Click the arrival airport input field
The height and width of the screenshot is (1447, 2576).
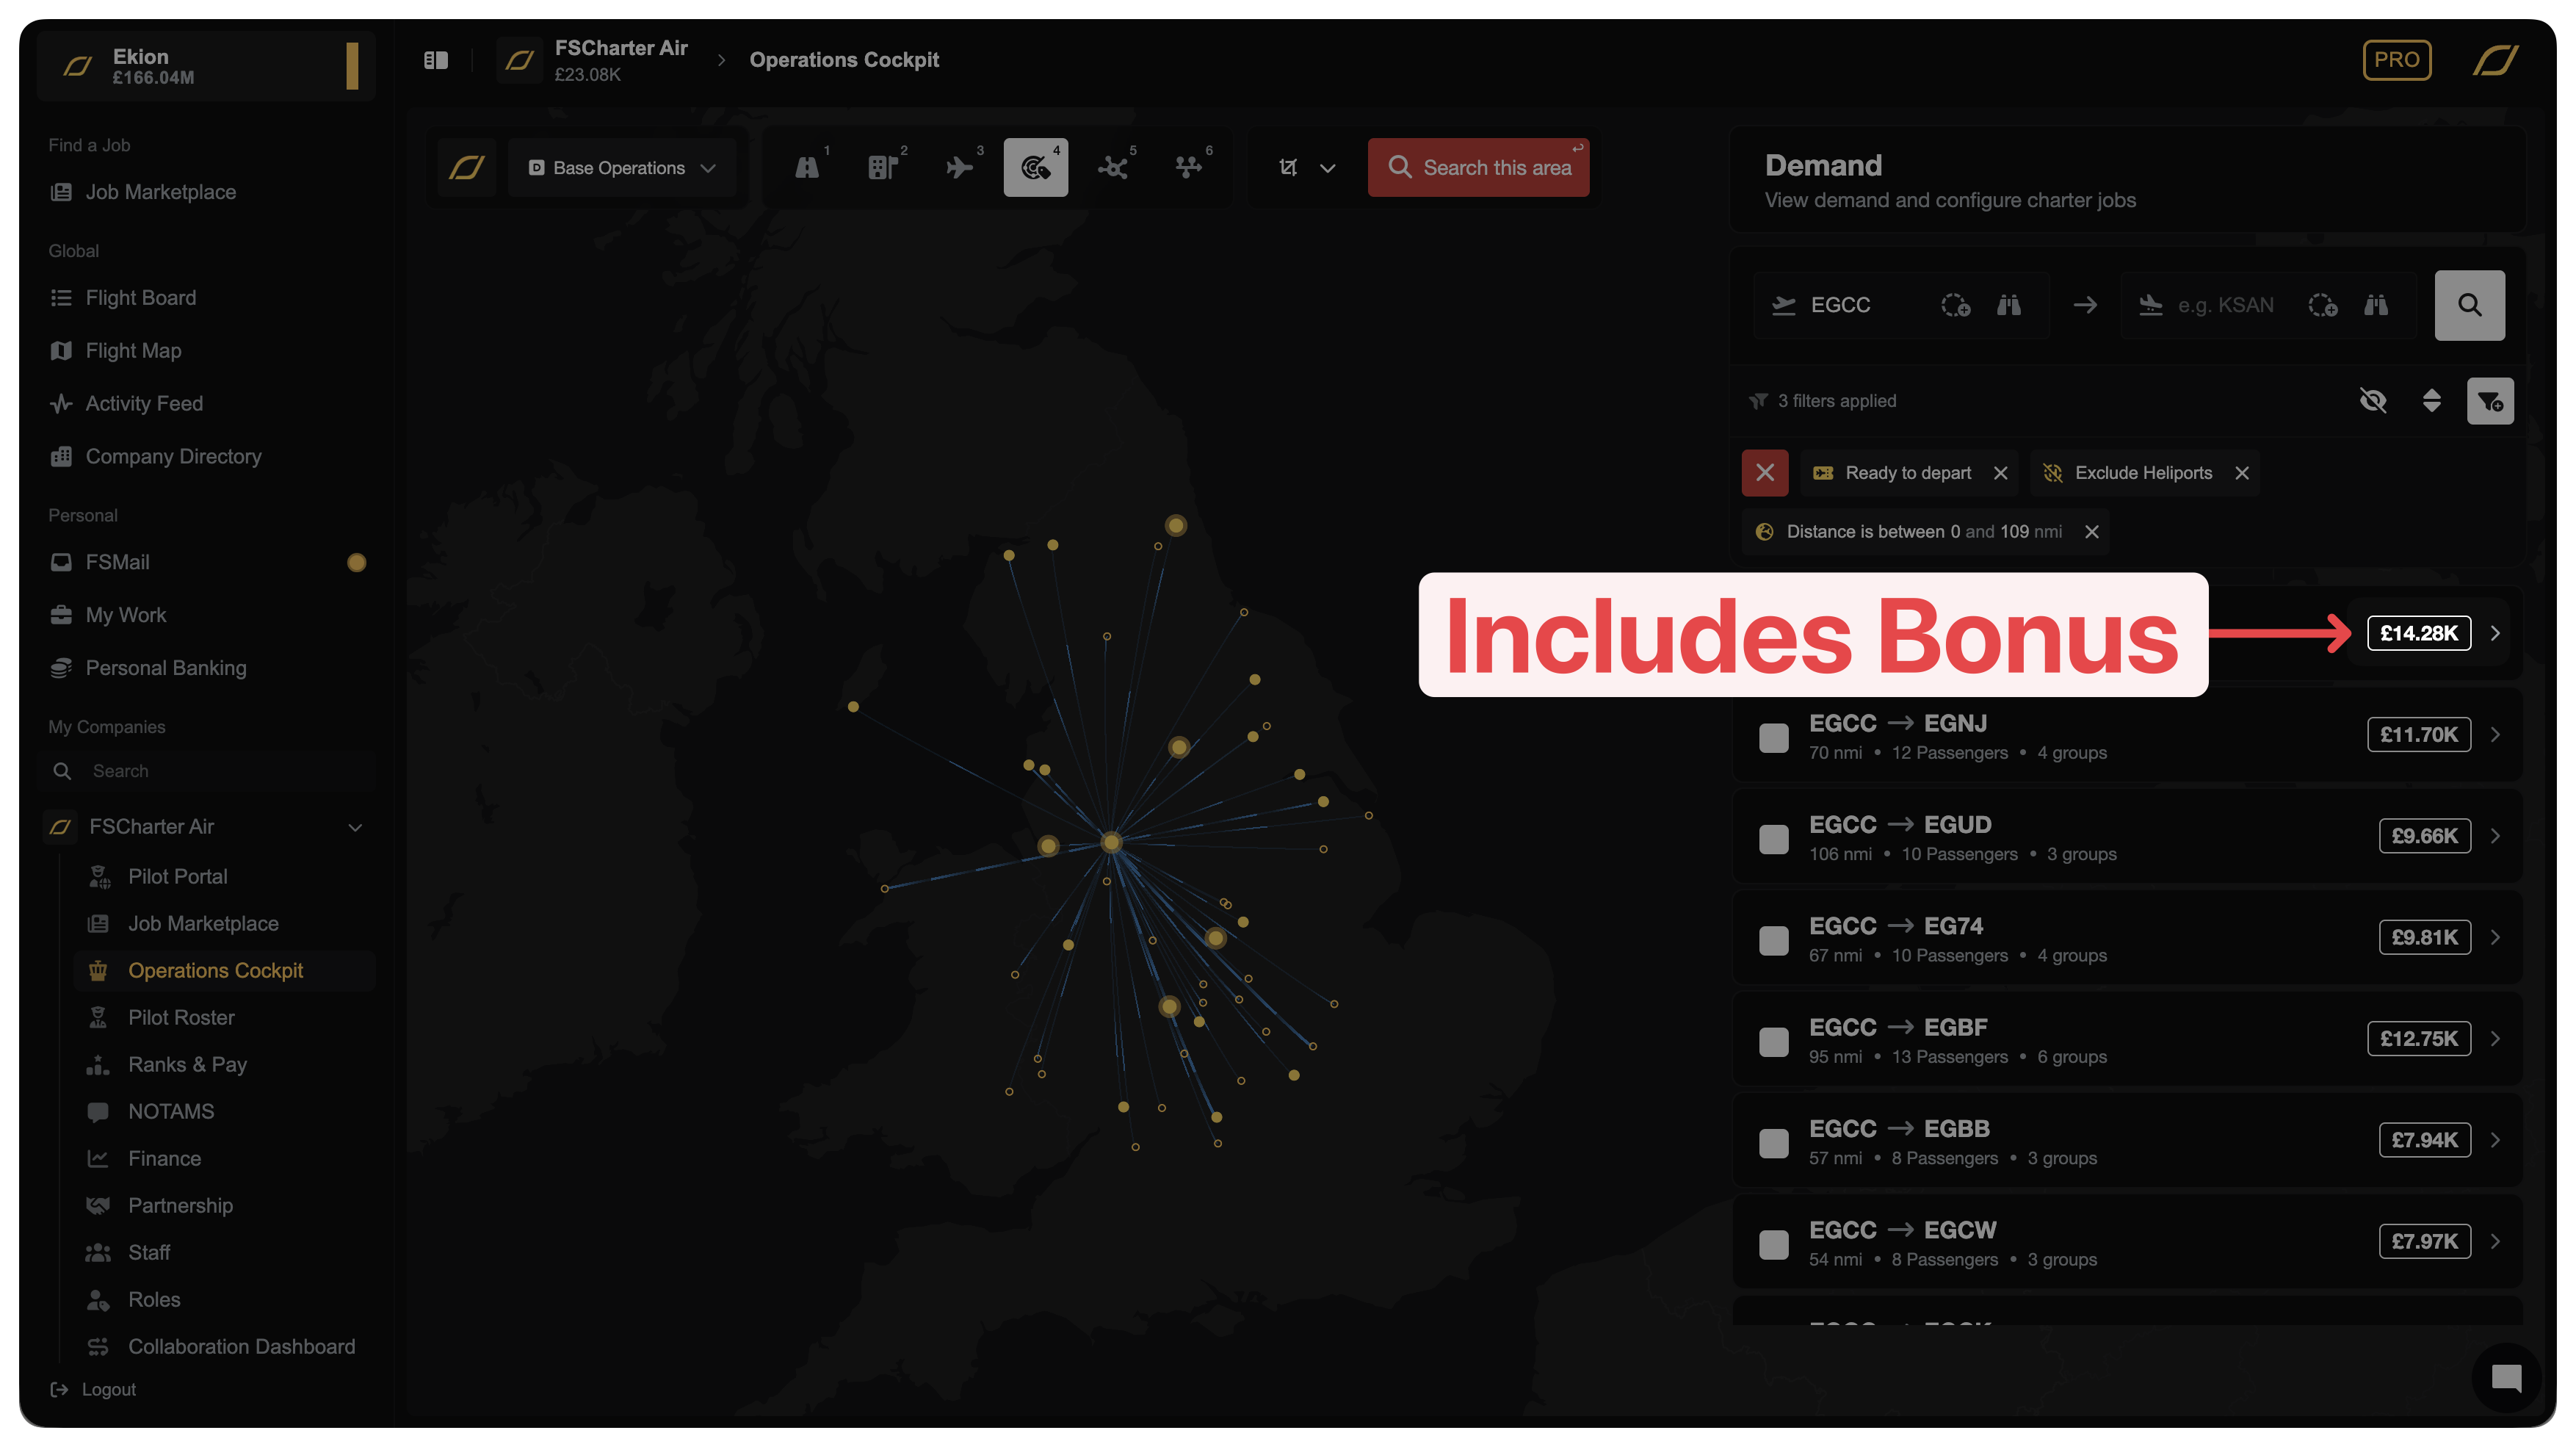coord(2225,305)
